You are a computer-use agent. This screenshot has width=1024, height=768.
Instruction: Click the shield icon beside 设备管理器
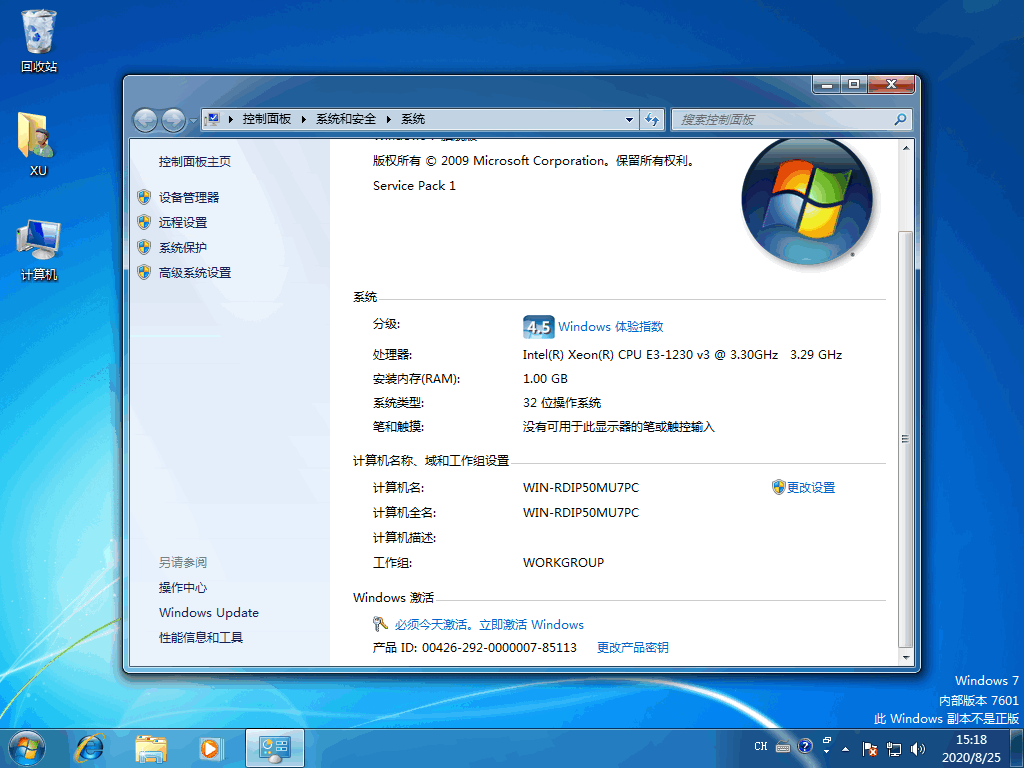[144, 197]
